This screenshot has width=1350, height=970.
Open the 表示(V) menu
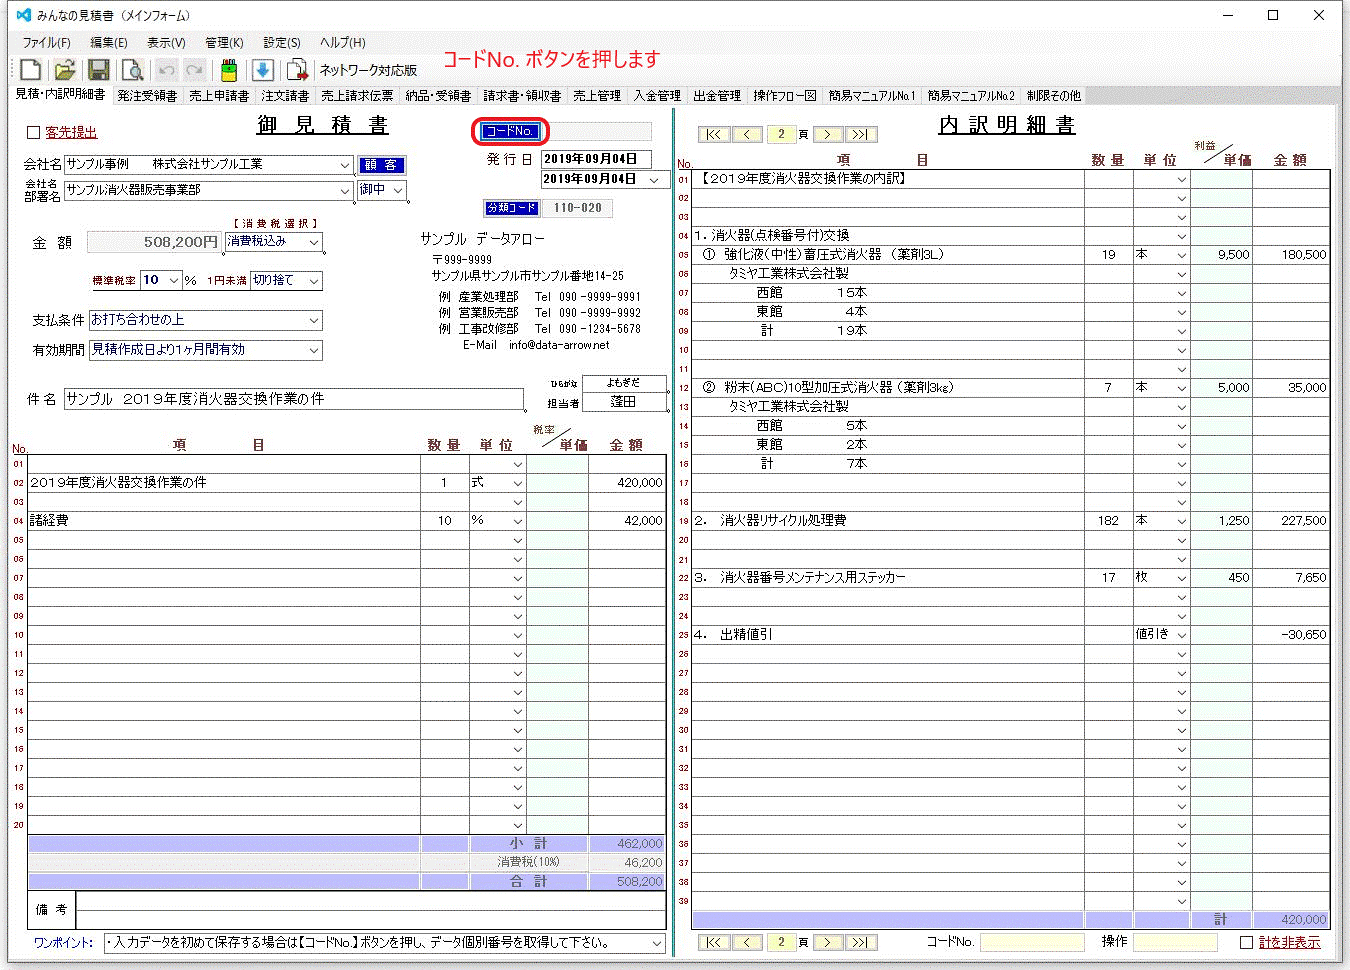click(x=166, y=43)
